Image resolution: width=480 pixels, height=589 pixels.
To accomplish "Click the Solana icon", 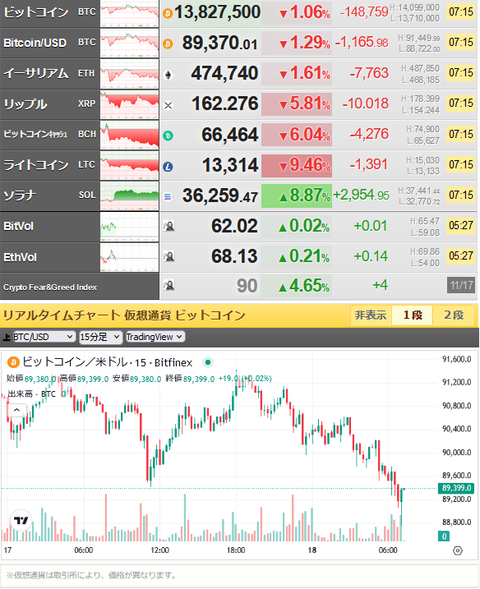I will 168,196.
